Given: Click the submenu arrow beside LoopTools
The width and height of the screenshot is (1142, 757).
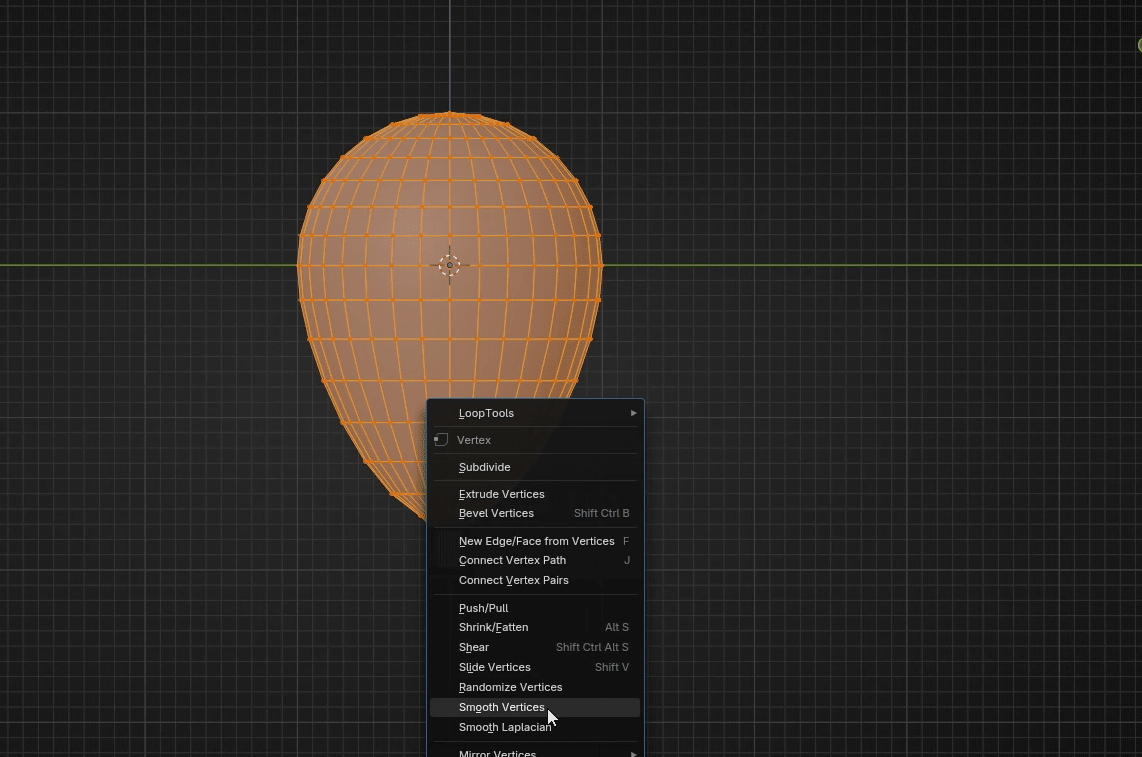Looking at the screenshot, I should coord(633,413).
